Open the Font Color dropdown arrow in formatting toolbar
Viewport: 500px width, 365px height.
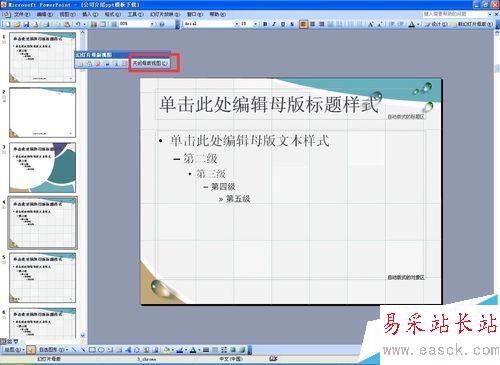[418, 24]
